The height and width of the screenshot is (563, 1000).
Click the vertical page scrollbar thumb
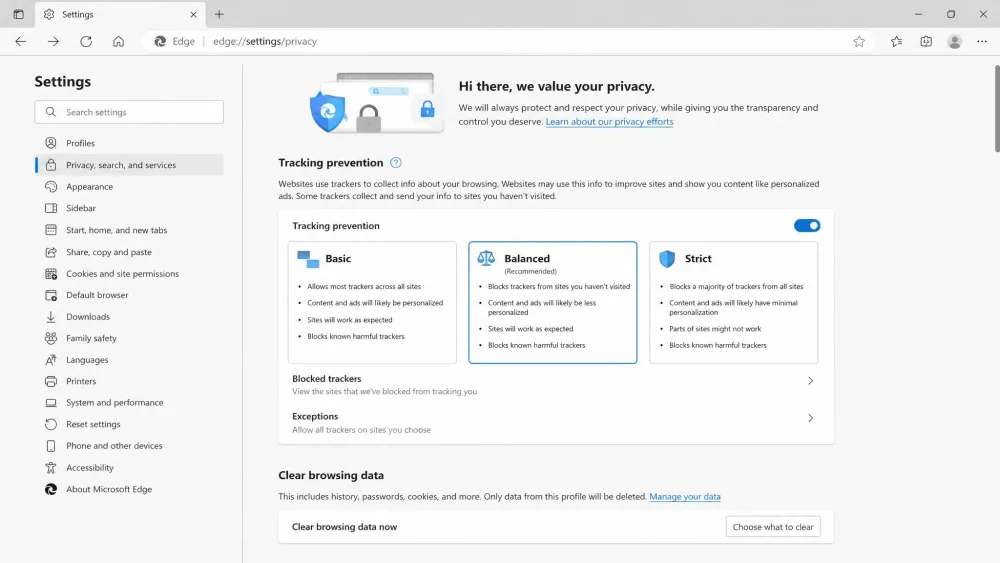(996, 108)
